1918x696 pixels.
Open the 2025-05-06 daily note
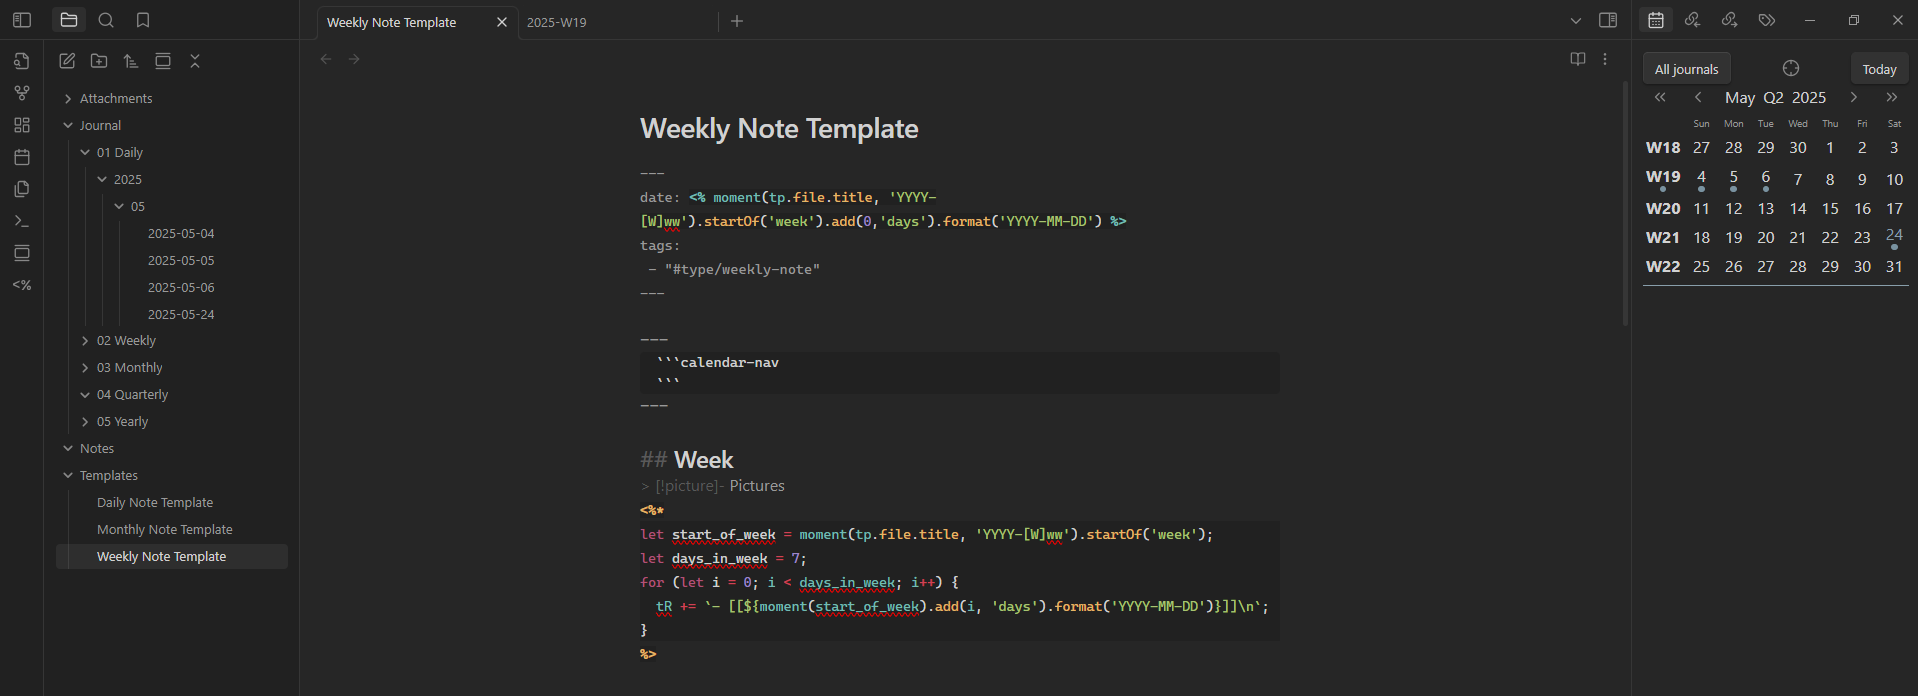(x=181, y=287)
